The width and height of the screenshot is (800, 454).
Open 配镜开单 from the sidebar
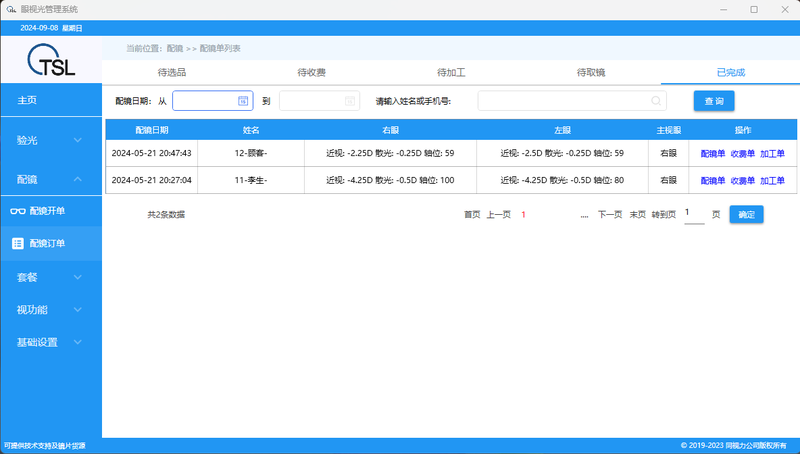pyautogui.click(x=51, y=211)
